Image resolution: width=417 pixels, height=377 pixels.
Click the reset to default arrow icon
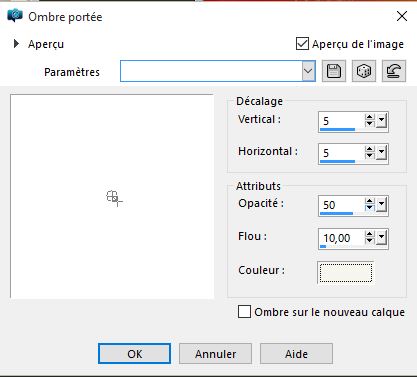[x=394, y=71]
